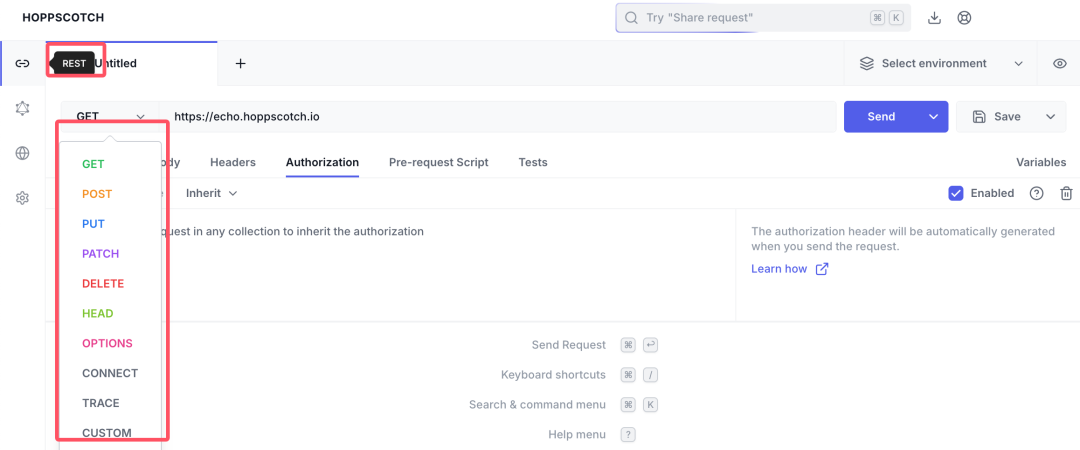Viewport: 1080px width, 450px height.
Task: Click the request URL input field
Action: [x=500, y=117]
